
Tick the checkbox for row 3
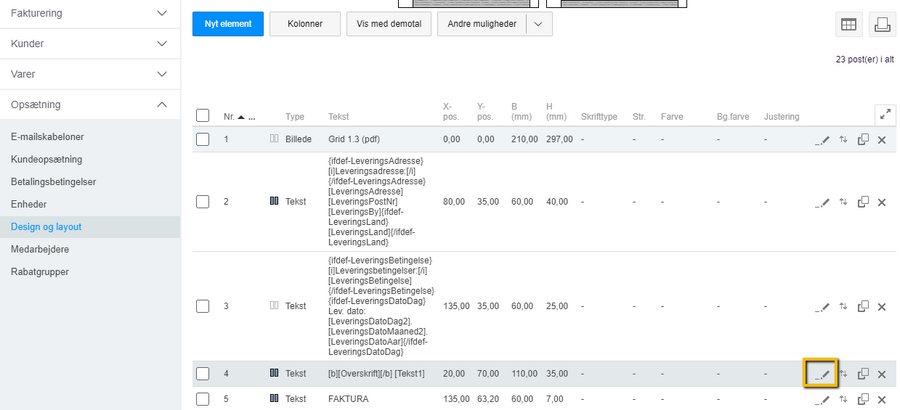(203, 306)
